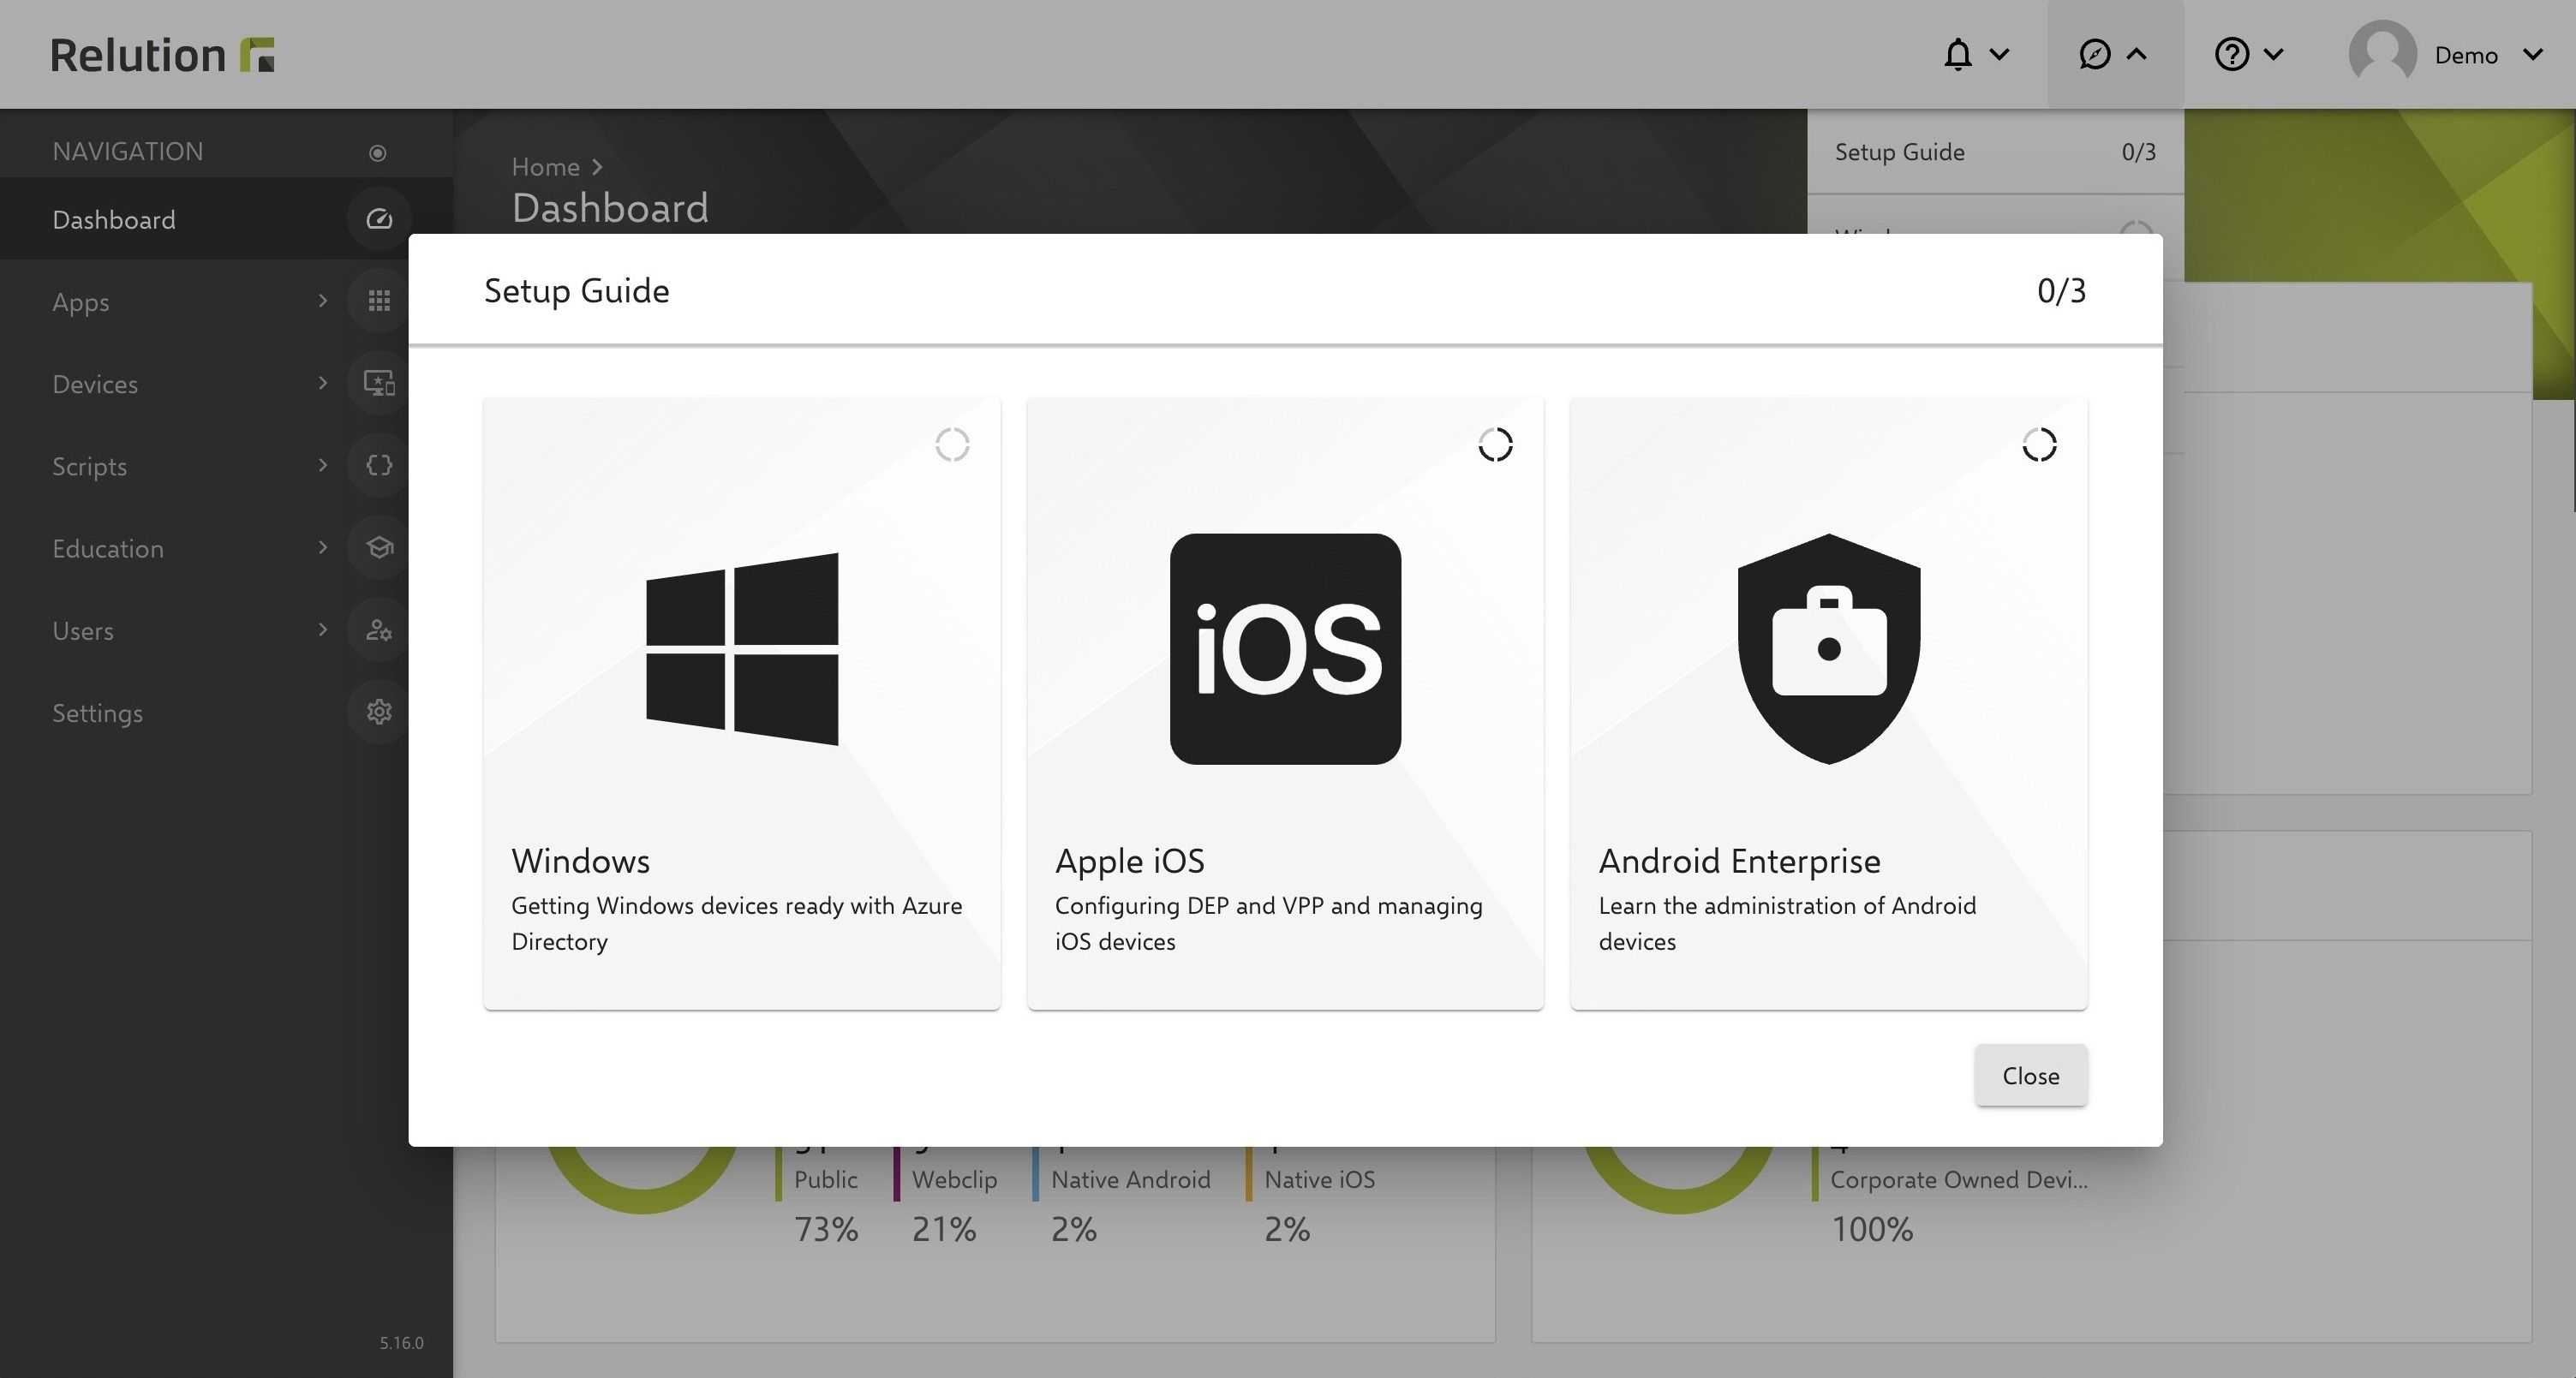Toggle the Android Enterprise progress spinner
2576x1378 pixels.
click(2038, 446)
